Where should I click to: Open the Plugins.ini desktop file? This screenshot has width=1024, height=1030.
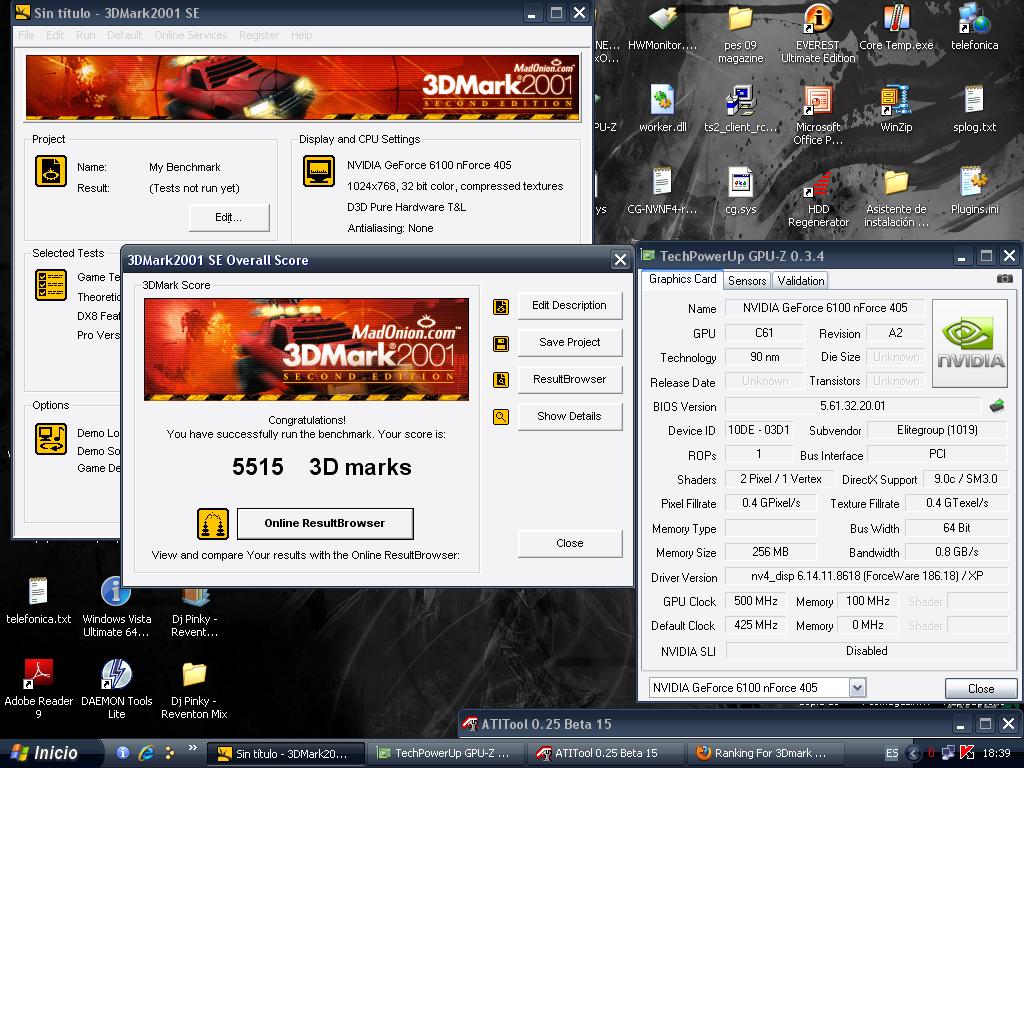(x=974, y=191)
